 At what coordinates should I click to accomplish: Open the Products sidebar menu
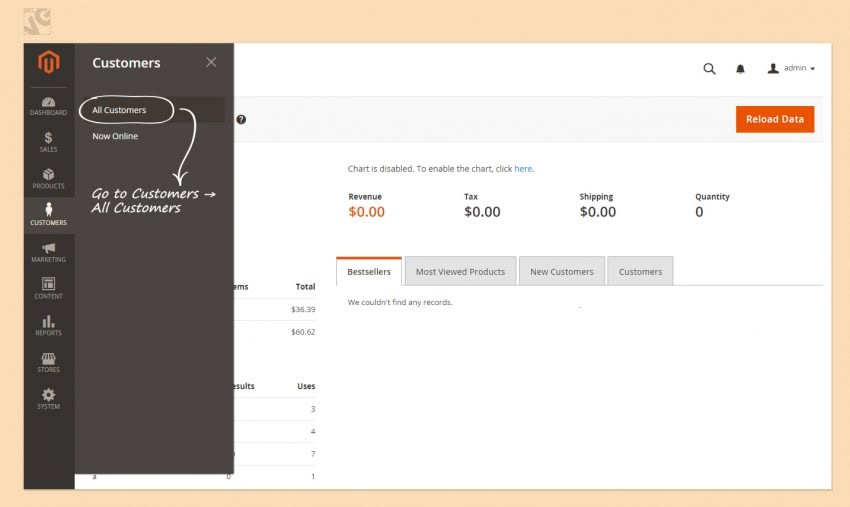[48, 178]
